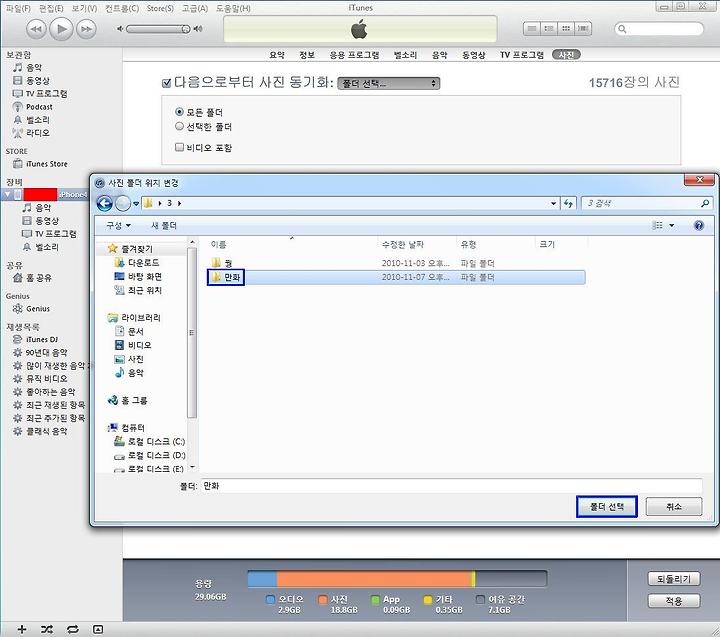Toggle repeat at the bottom bar
Screen dimensions: 720x637
[x=73, y=629]
